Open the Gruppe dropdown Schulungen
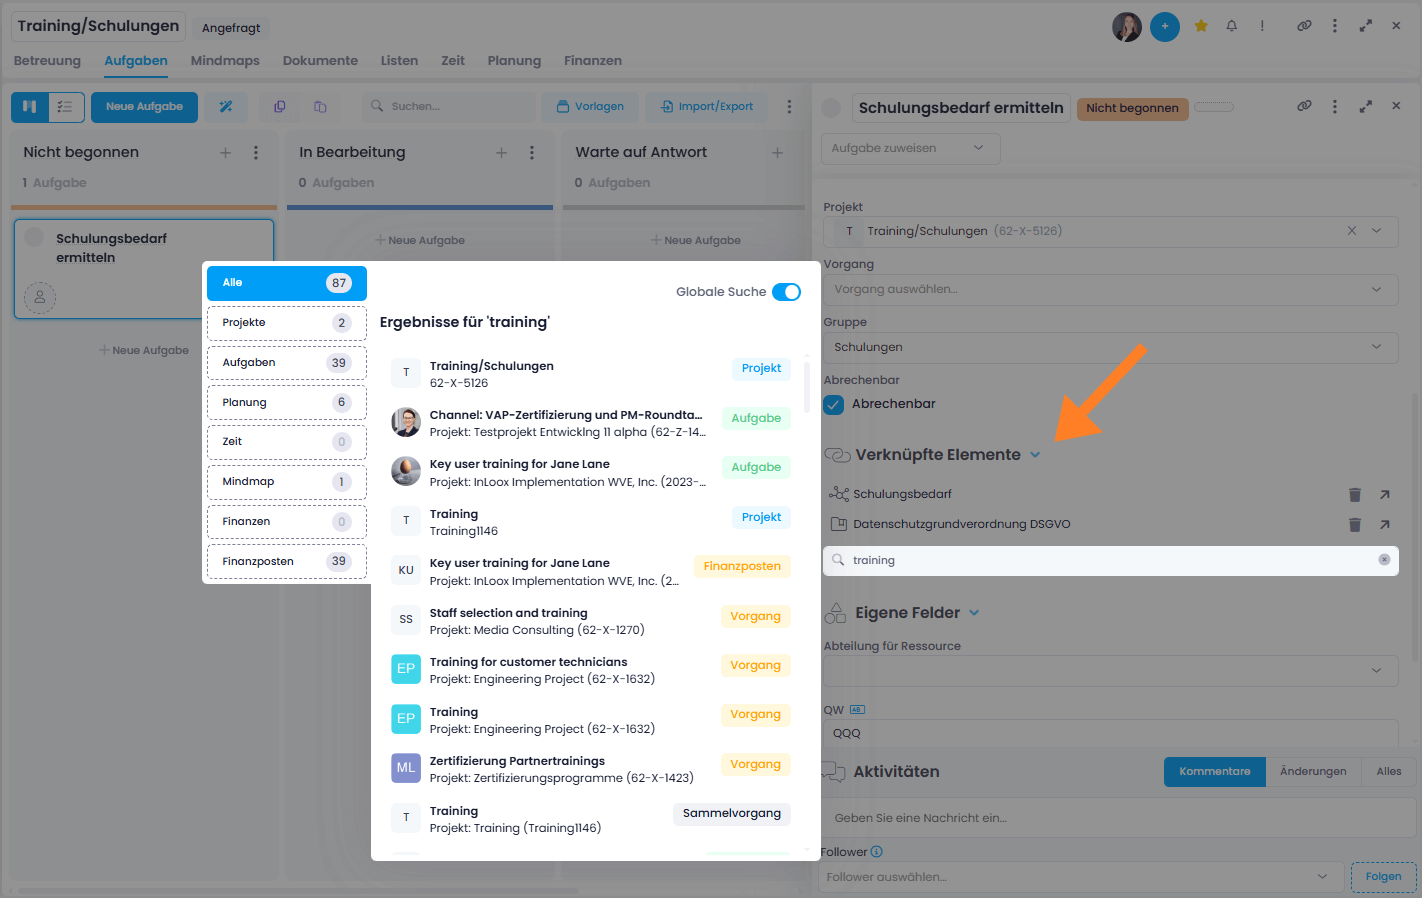The width and height of the screenshot is (1422, 898). 1110,347
